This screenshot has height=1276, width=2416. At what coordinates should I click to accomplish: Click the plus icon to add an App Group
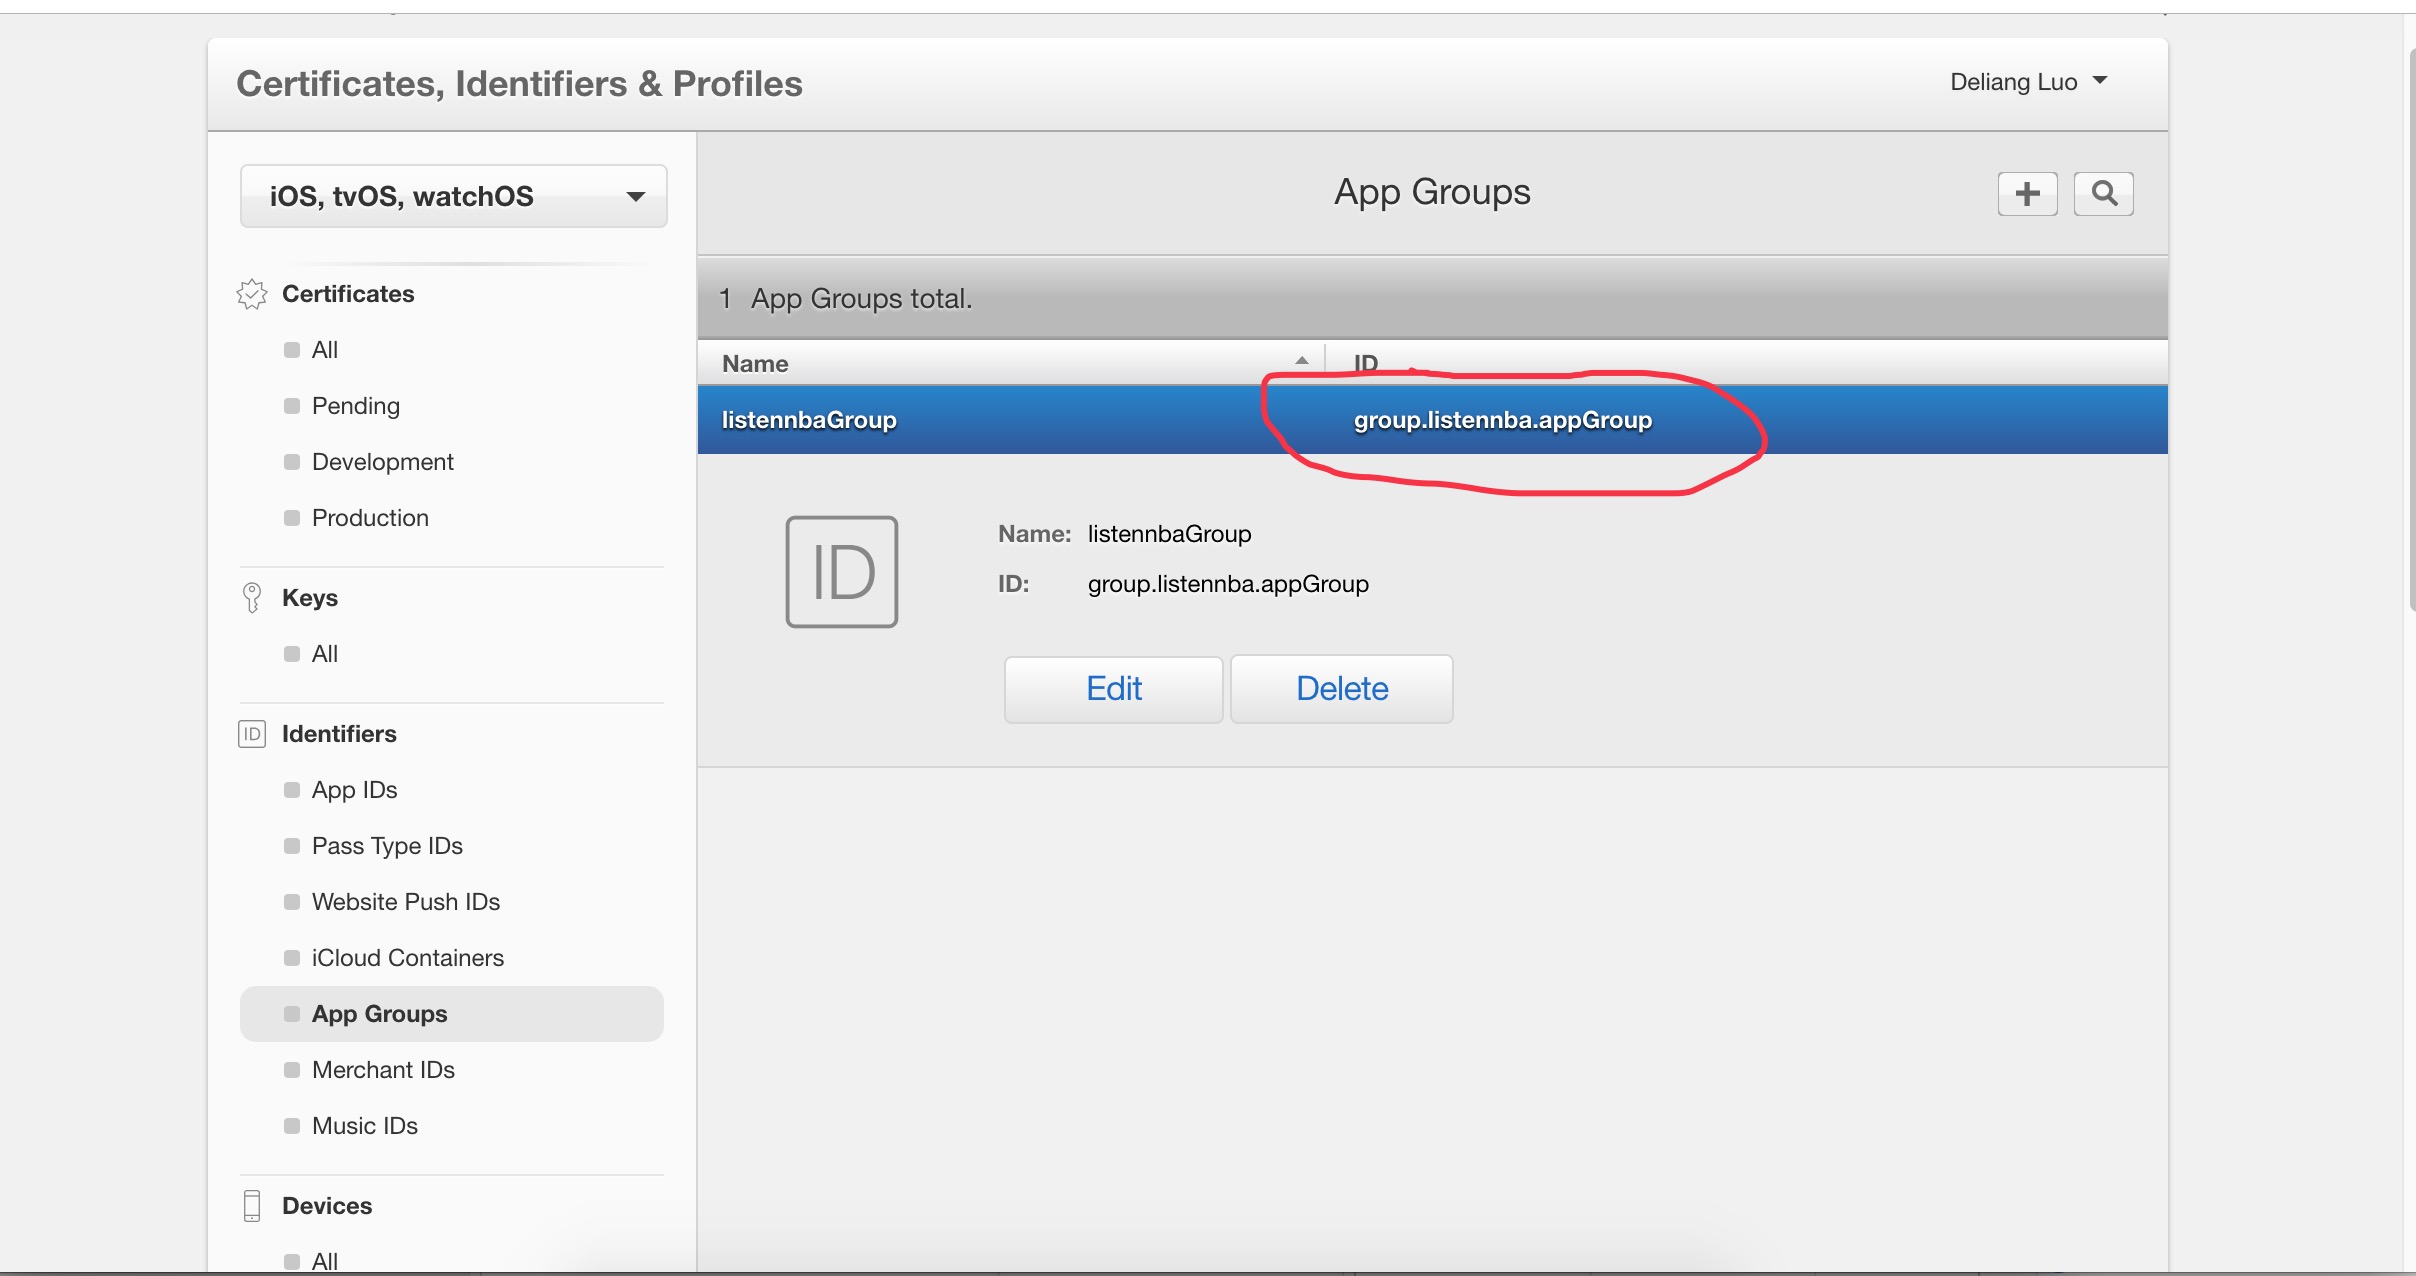click(x=2027, y=193)
